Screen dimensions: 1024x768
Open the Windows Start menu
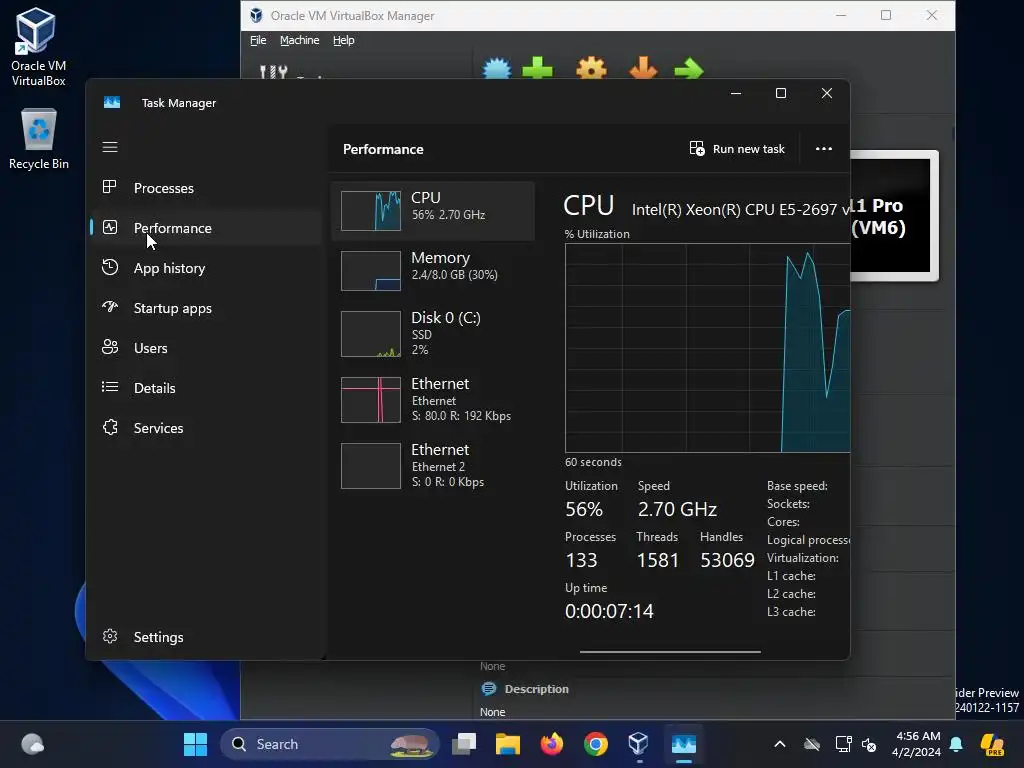(195, 744)
